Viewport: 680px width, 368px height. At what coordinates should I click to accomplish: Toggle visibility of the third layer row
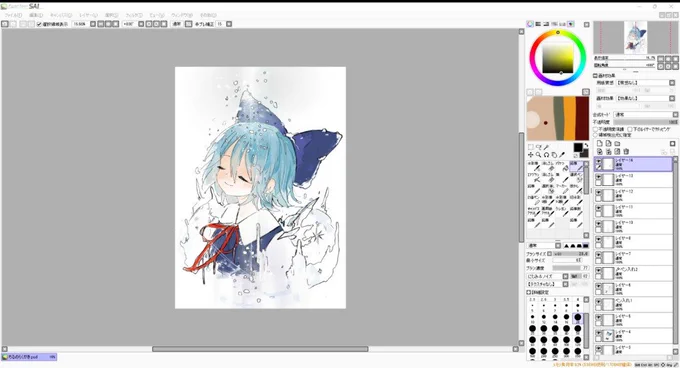coord(598,192)
